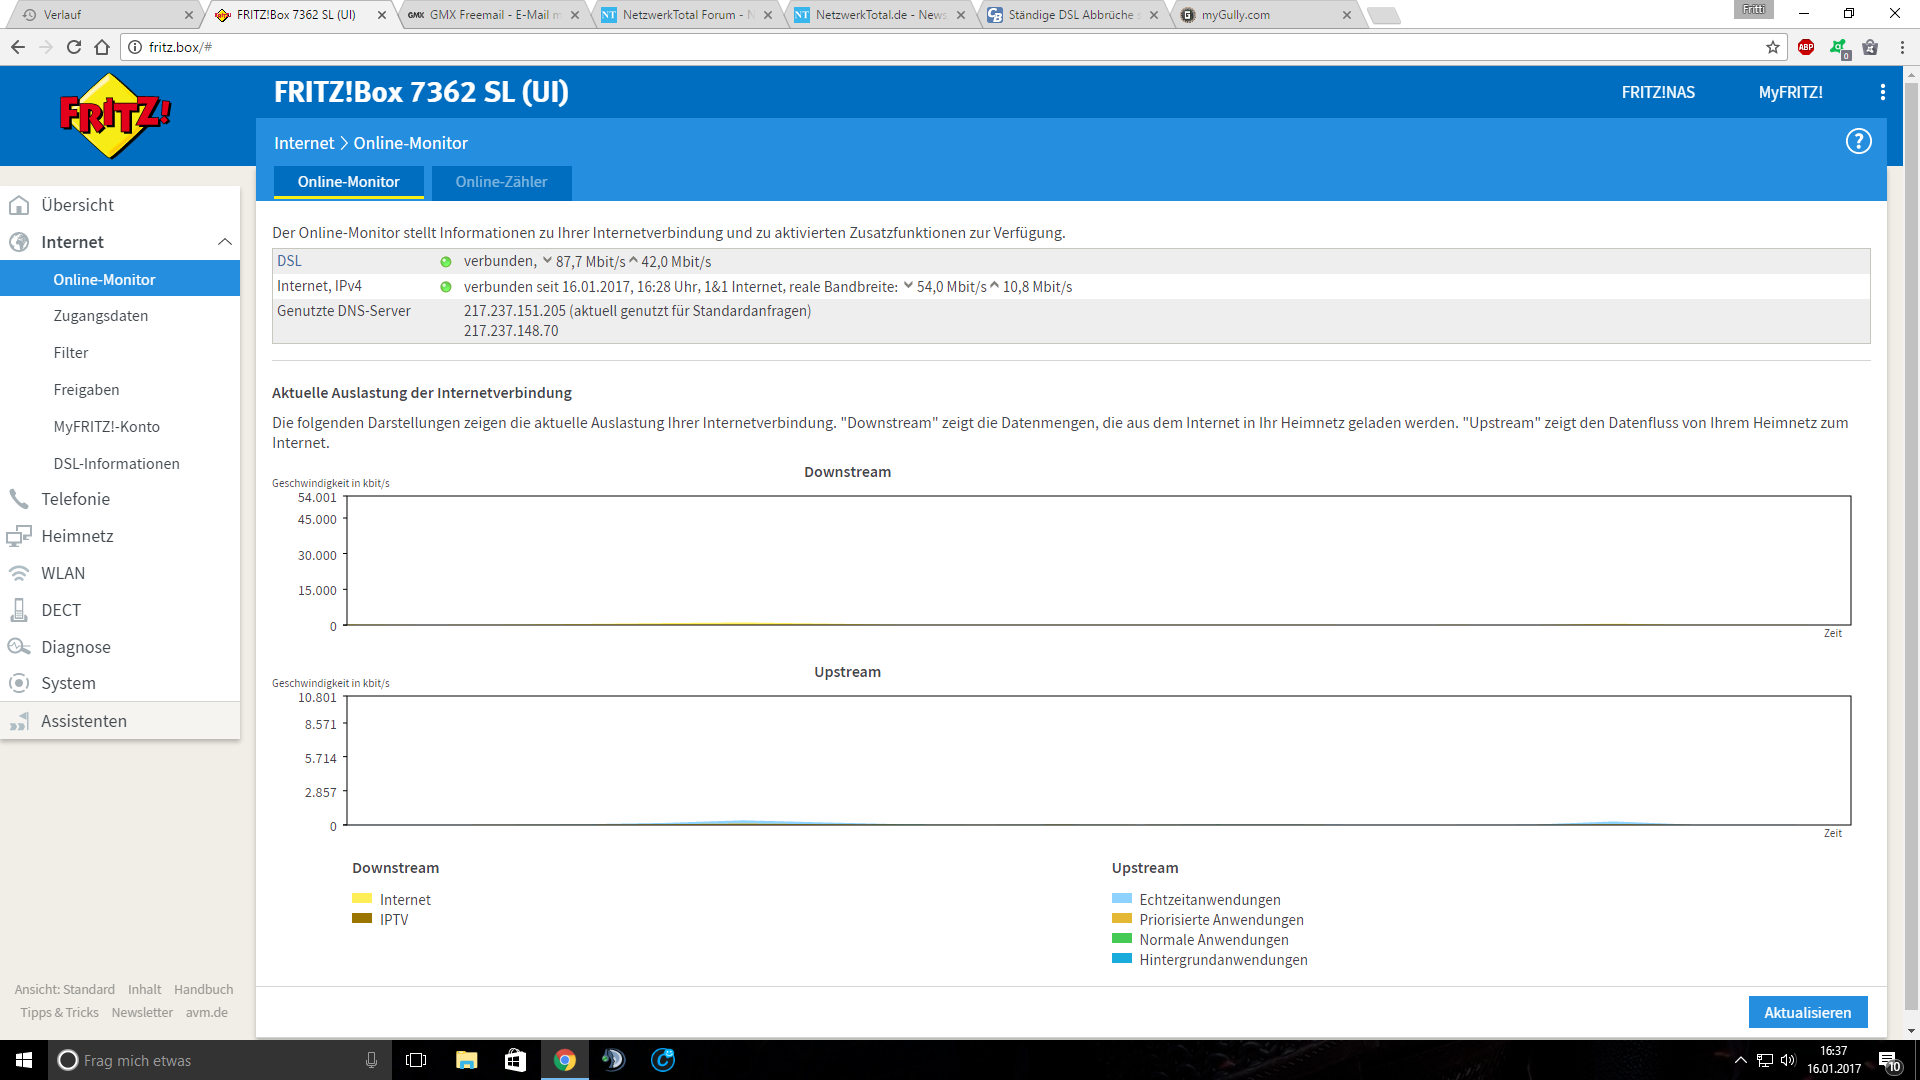Click the Internet yellow legend swatch
Screen dimensions: 1920x1080
pyautogui.click(x=361, y=899)
